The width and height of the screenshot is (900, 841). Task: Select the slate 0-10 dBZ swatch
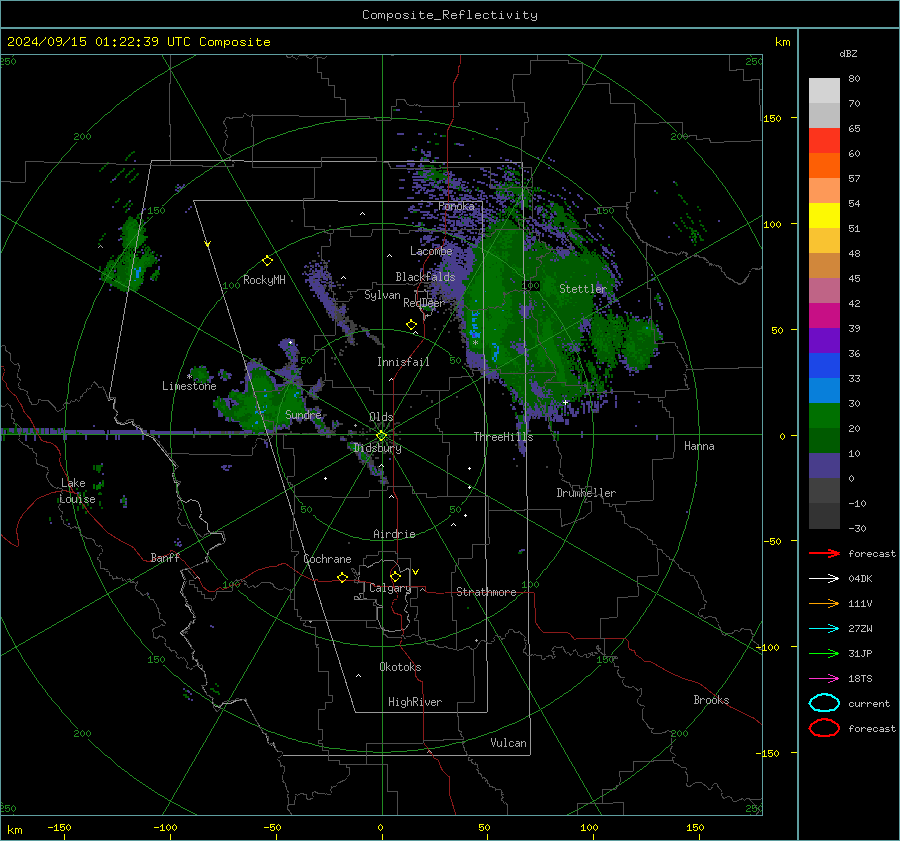824,466
